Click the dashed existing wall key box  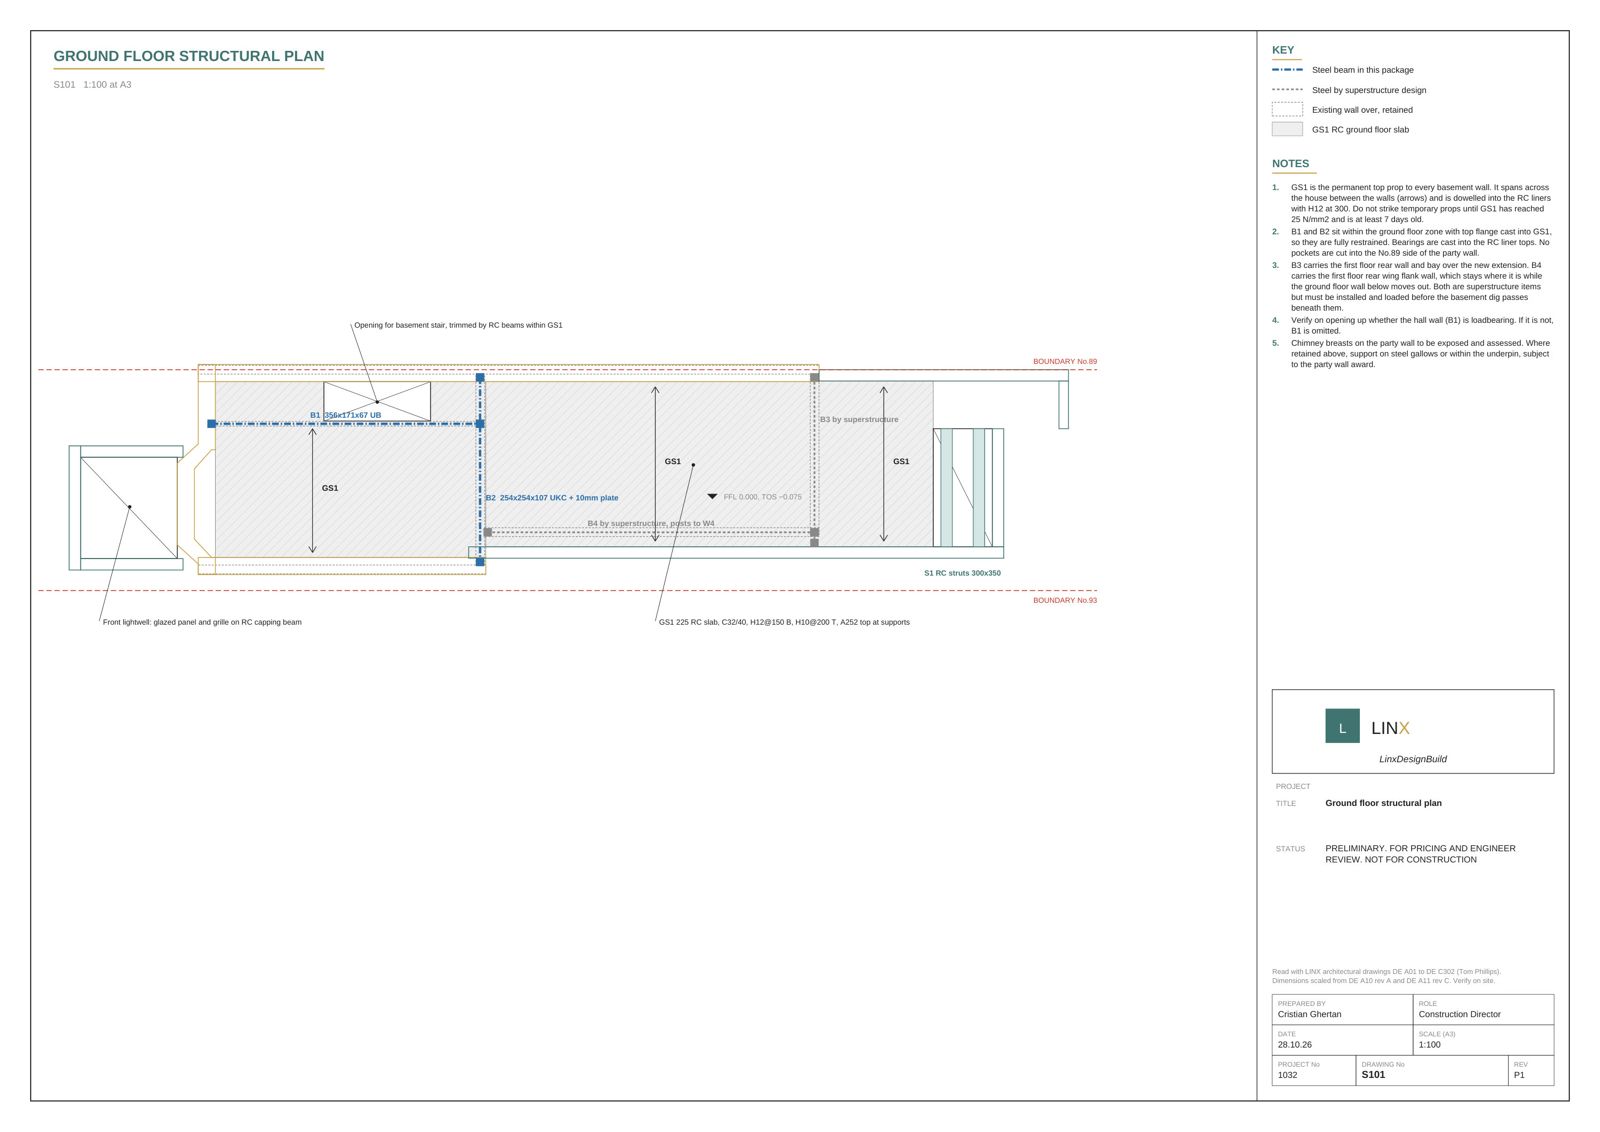1287,109
